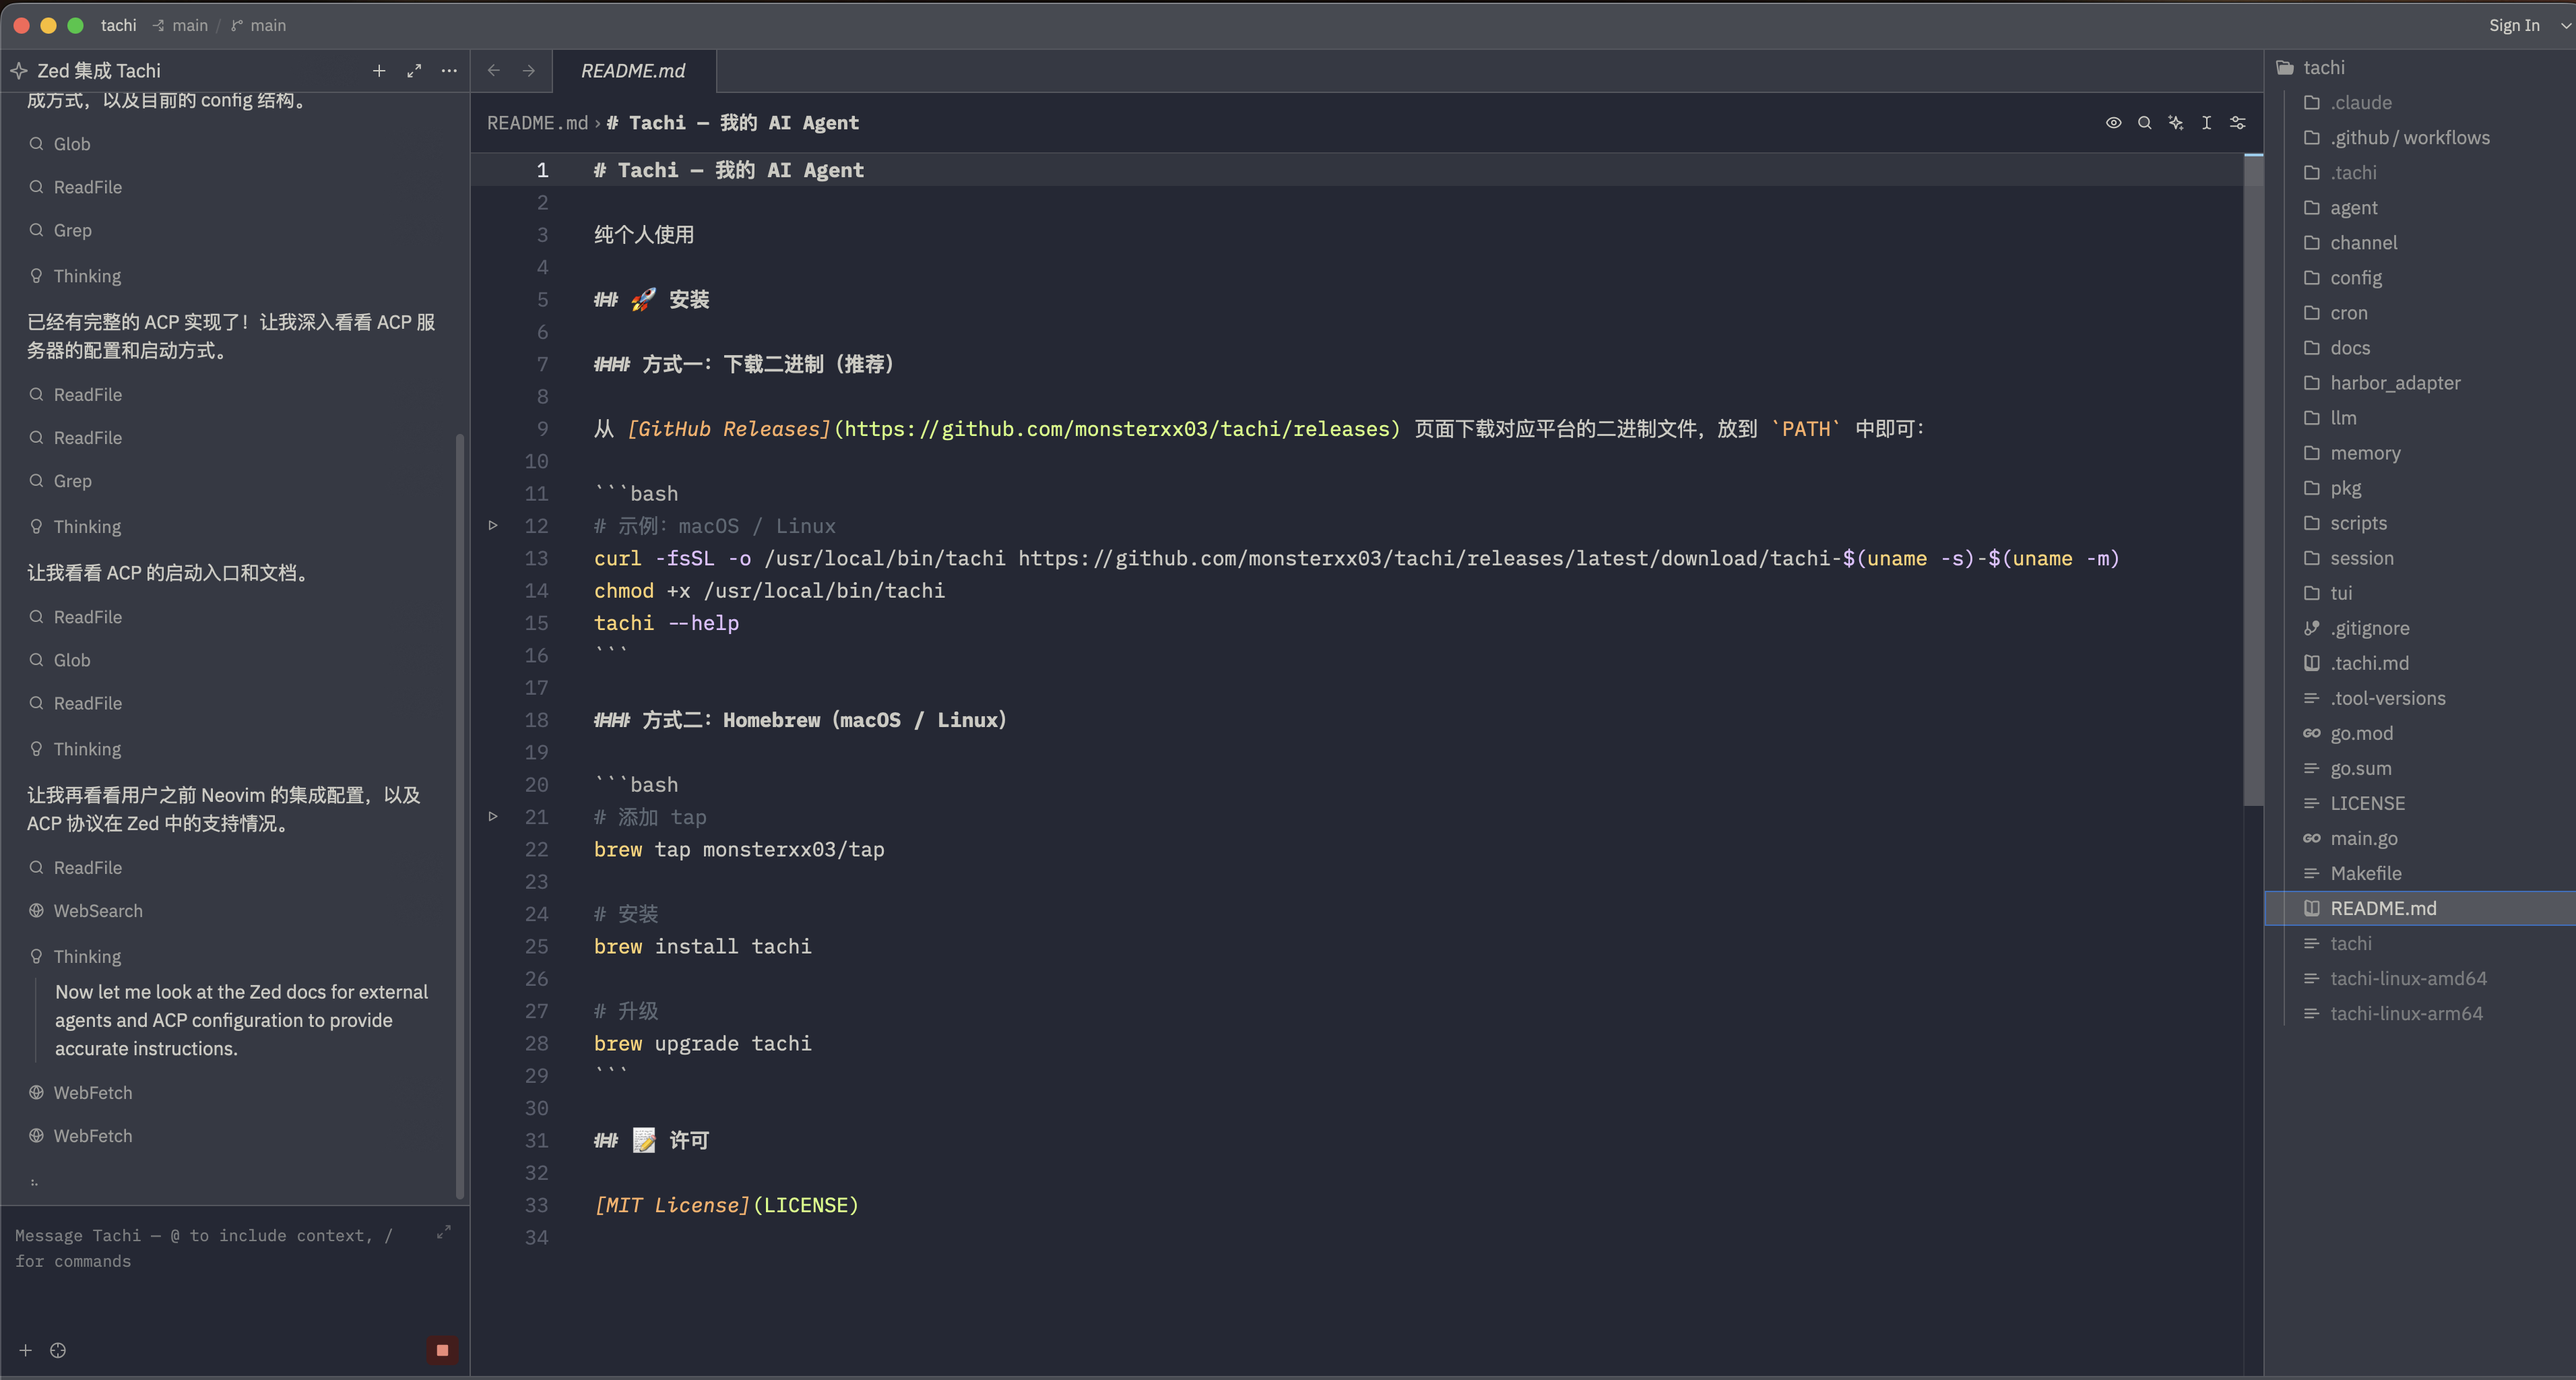The width and height of the screenshot is (2576, 1380).
Task: Click the tachi project name in title bar
Action: (x=118, y=25)
